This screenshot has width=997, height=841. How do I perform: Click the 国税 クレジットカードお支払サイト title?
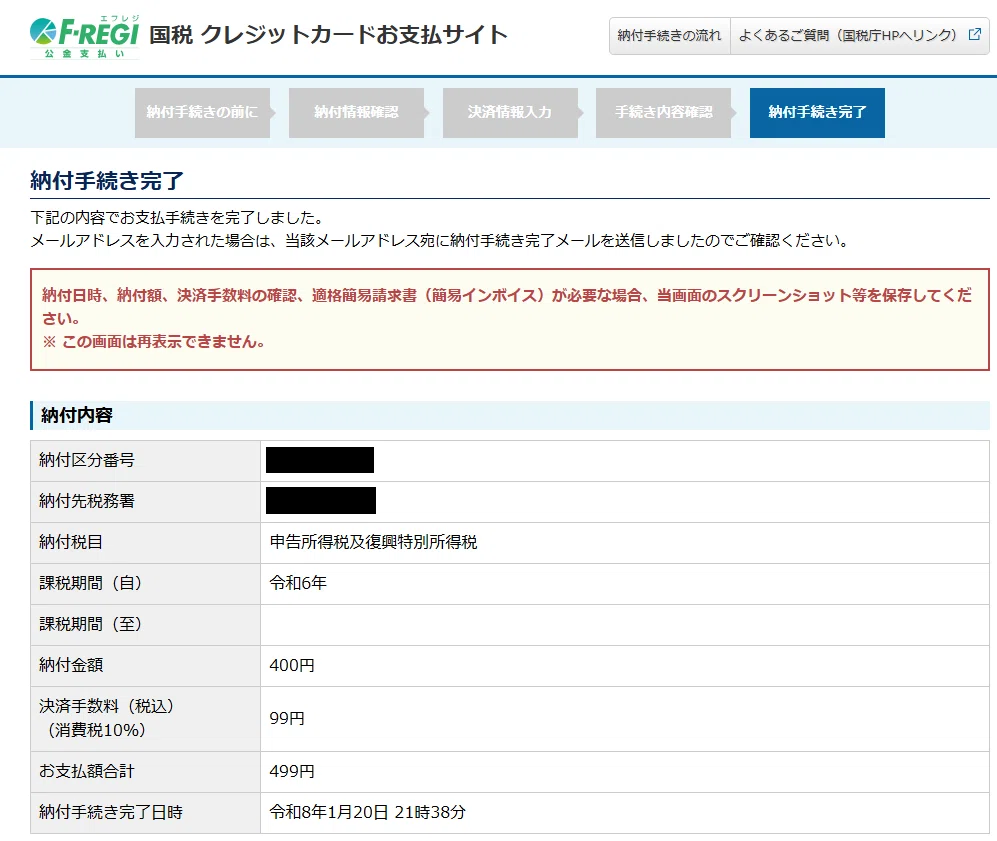coord(328,34)
